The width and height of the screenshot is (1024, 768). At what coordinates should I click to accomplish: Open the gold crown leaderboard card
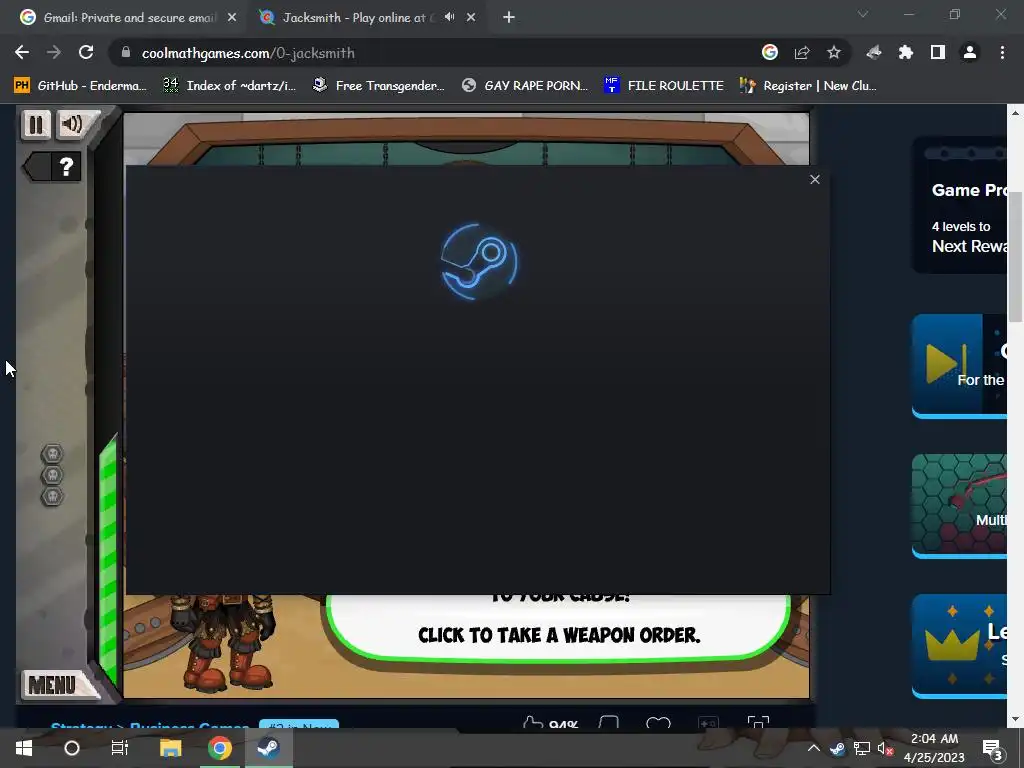[x=959, y=645]
